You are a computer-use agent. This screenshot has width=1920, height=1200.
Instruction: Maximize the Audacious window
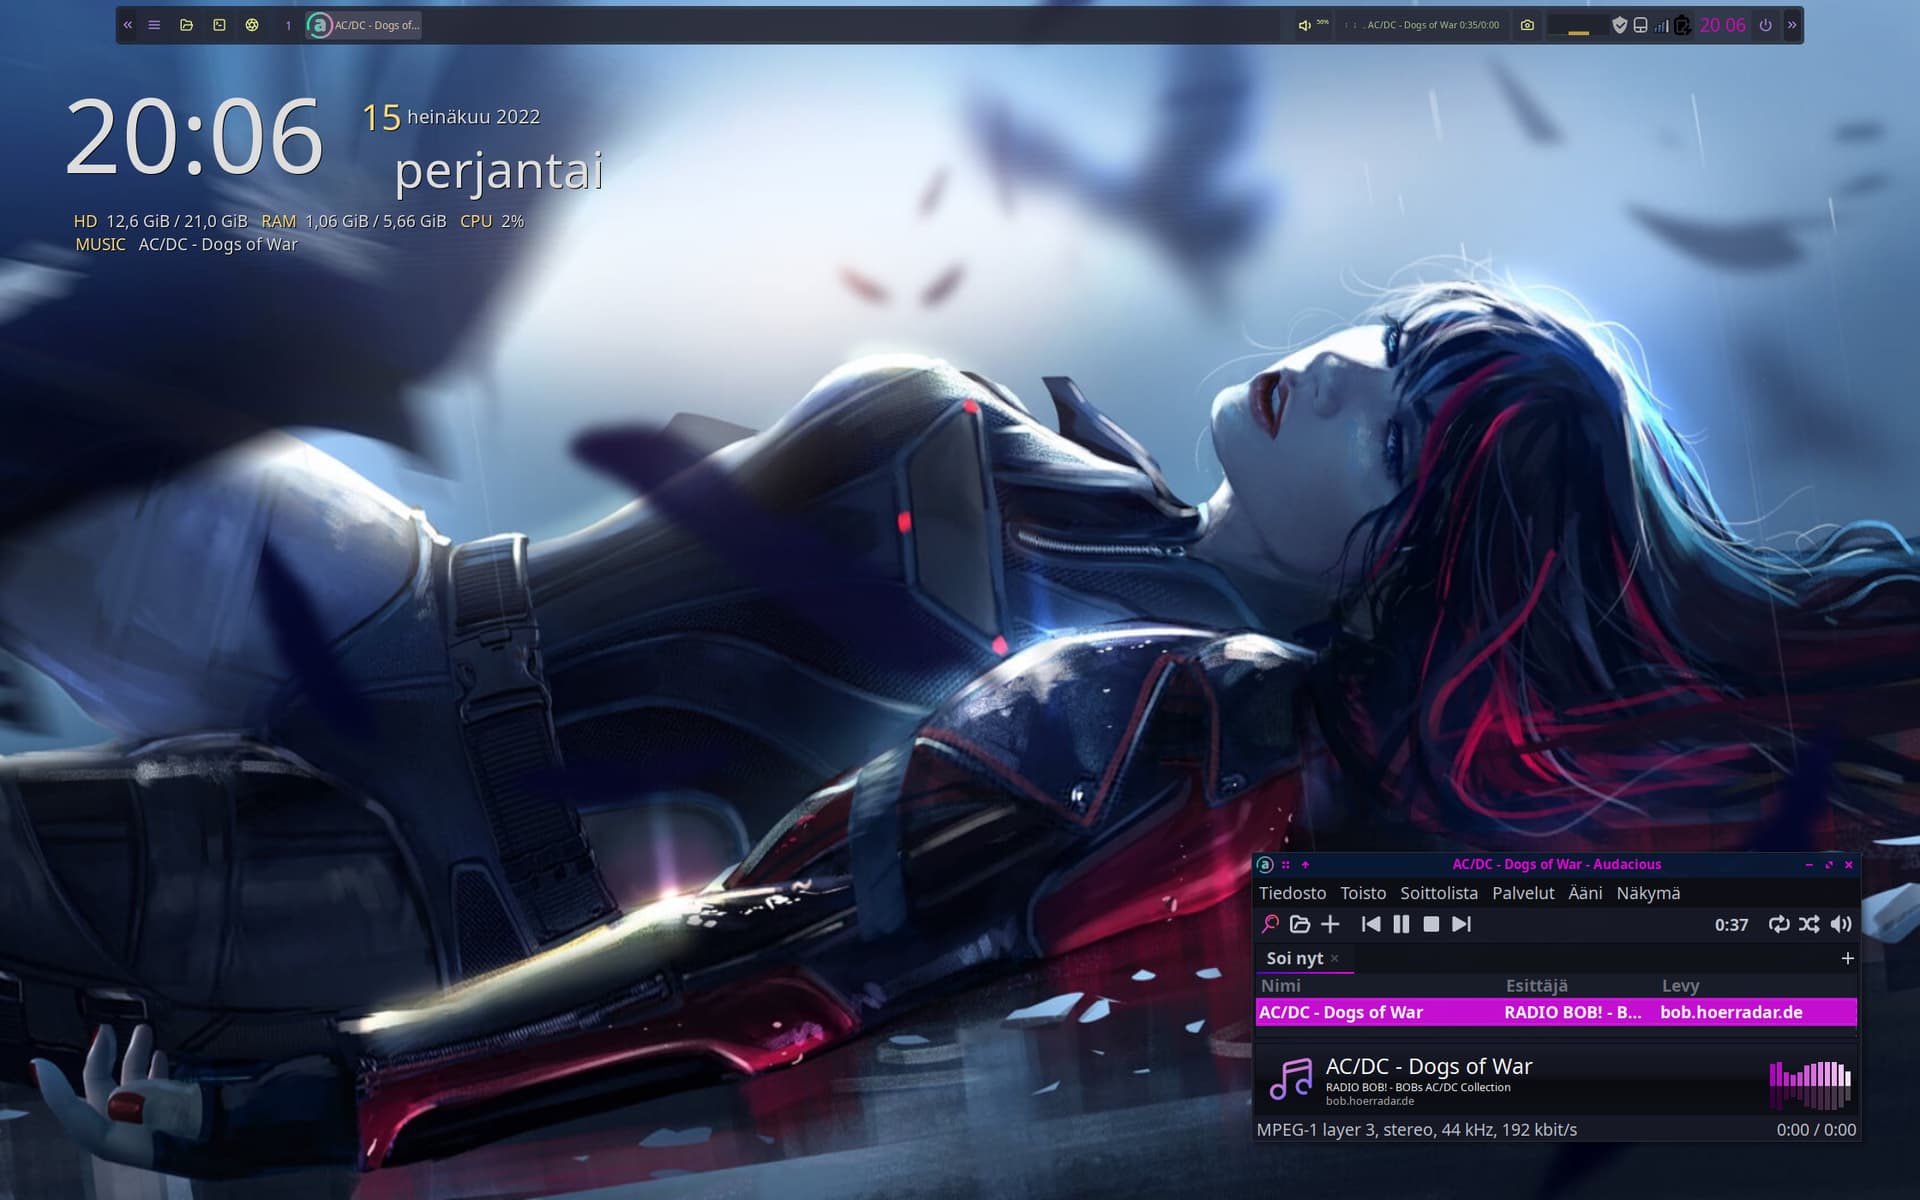1829,864
